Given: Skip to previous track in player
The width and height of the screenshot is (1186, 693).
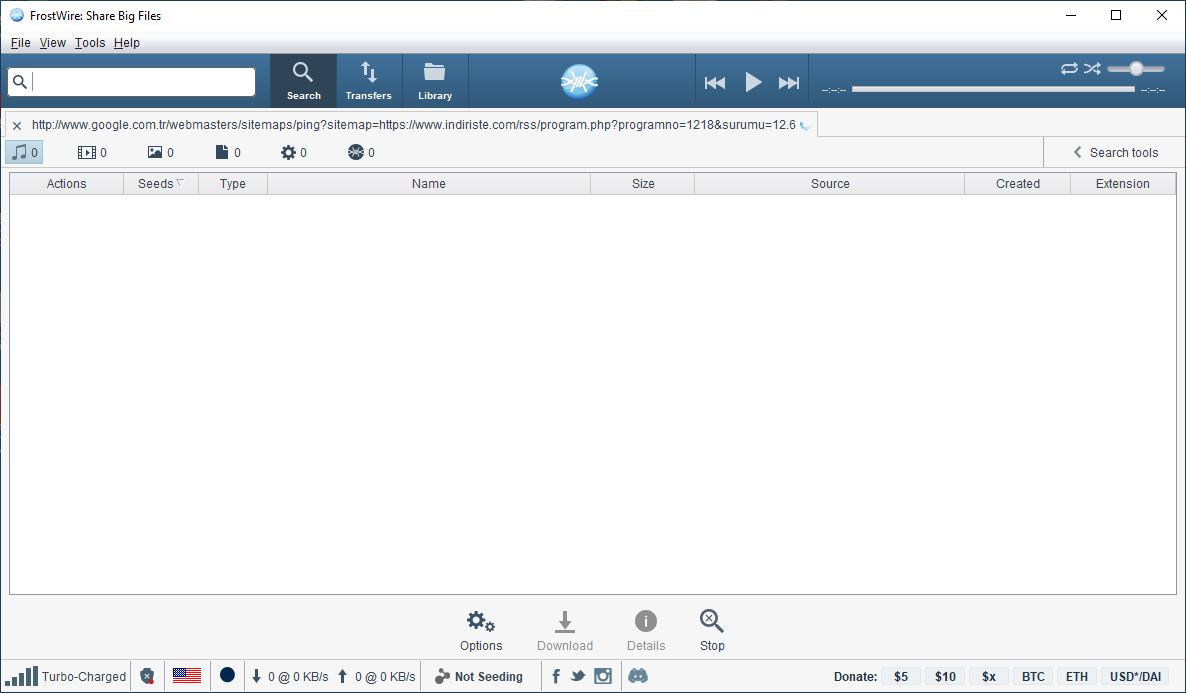Looking at the screenshot, I should [x=715, y=82].
